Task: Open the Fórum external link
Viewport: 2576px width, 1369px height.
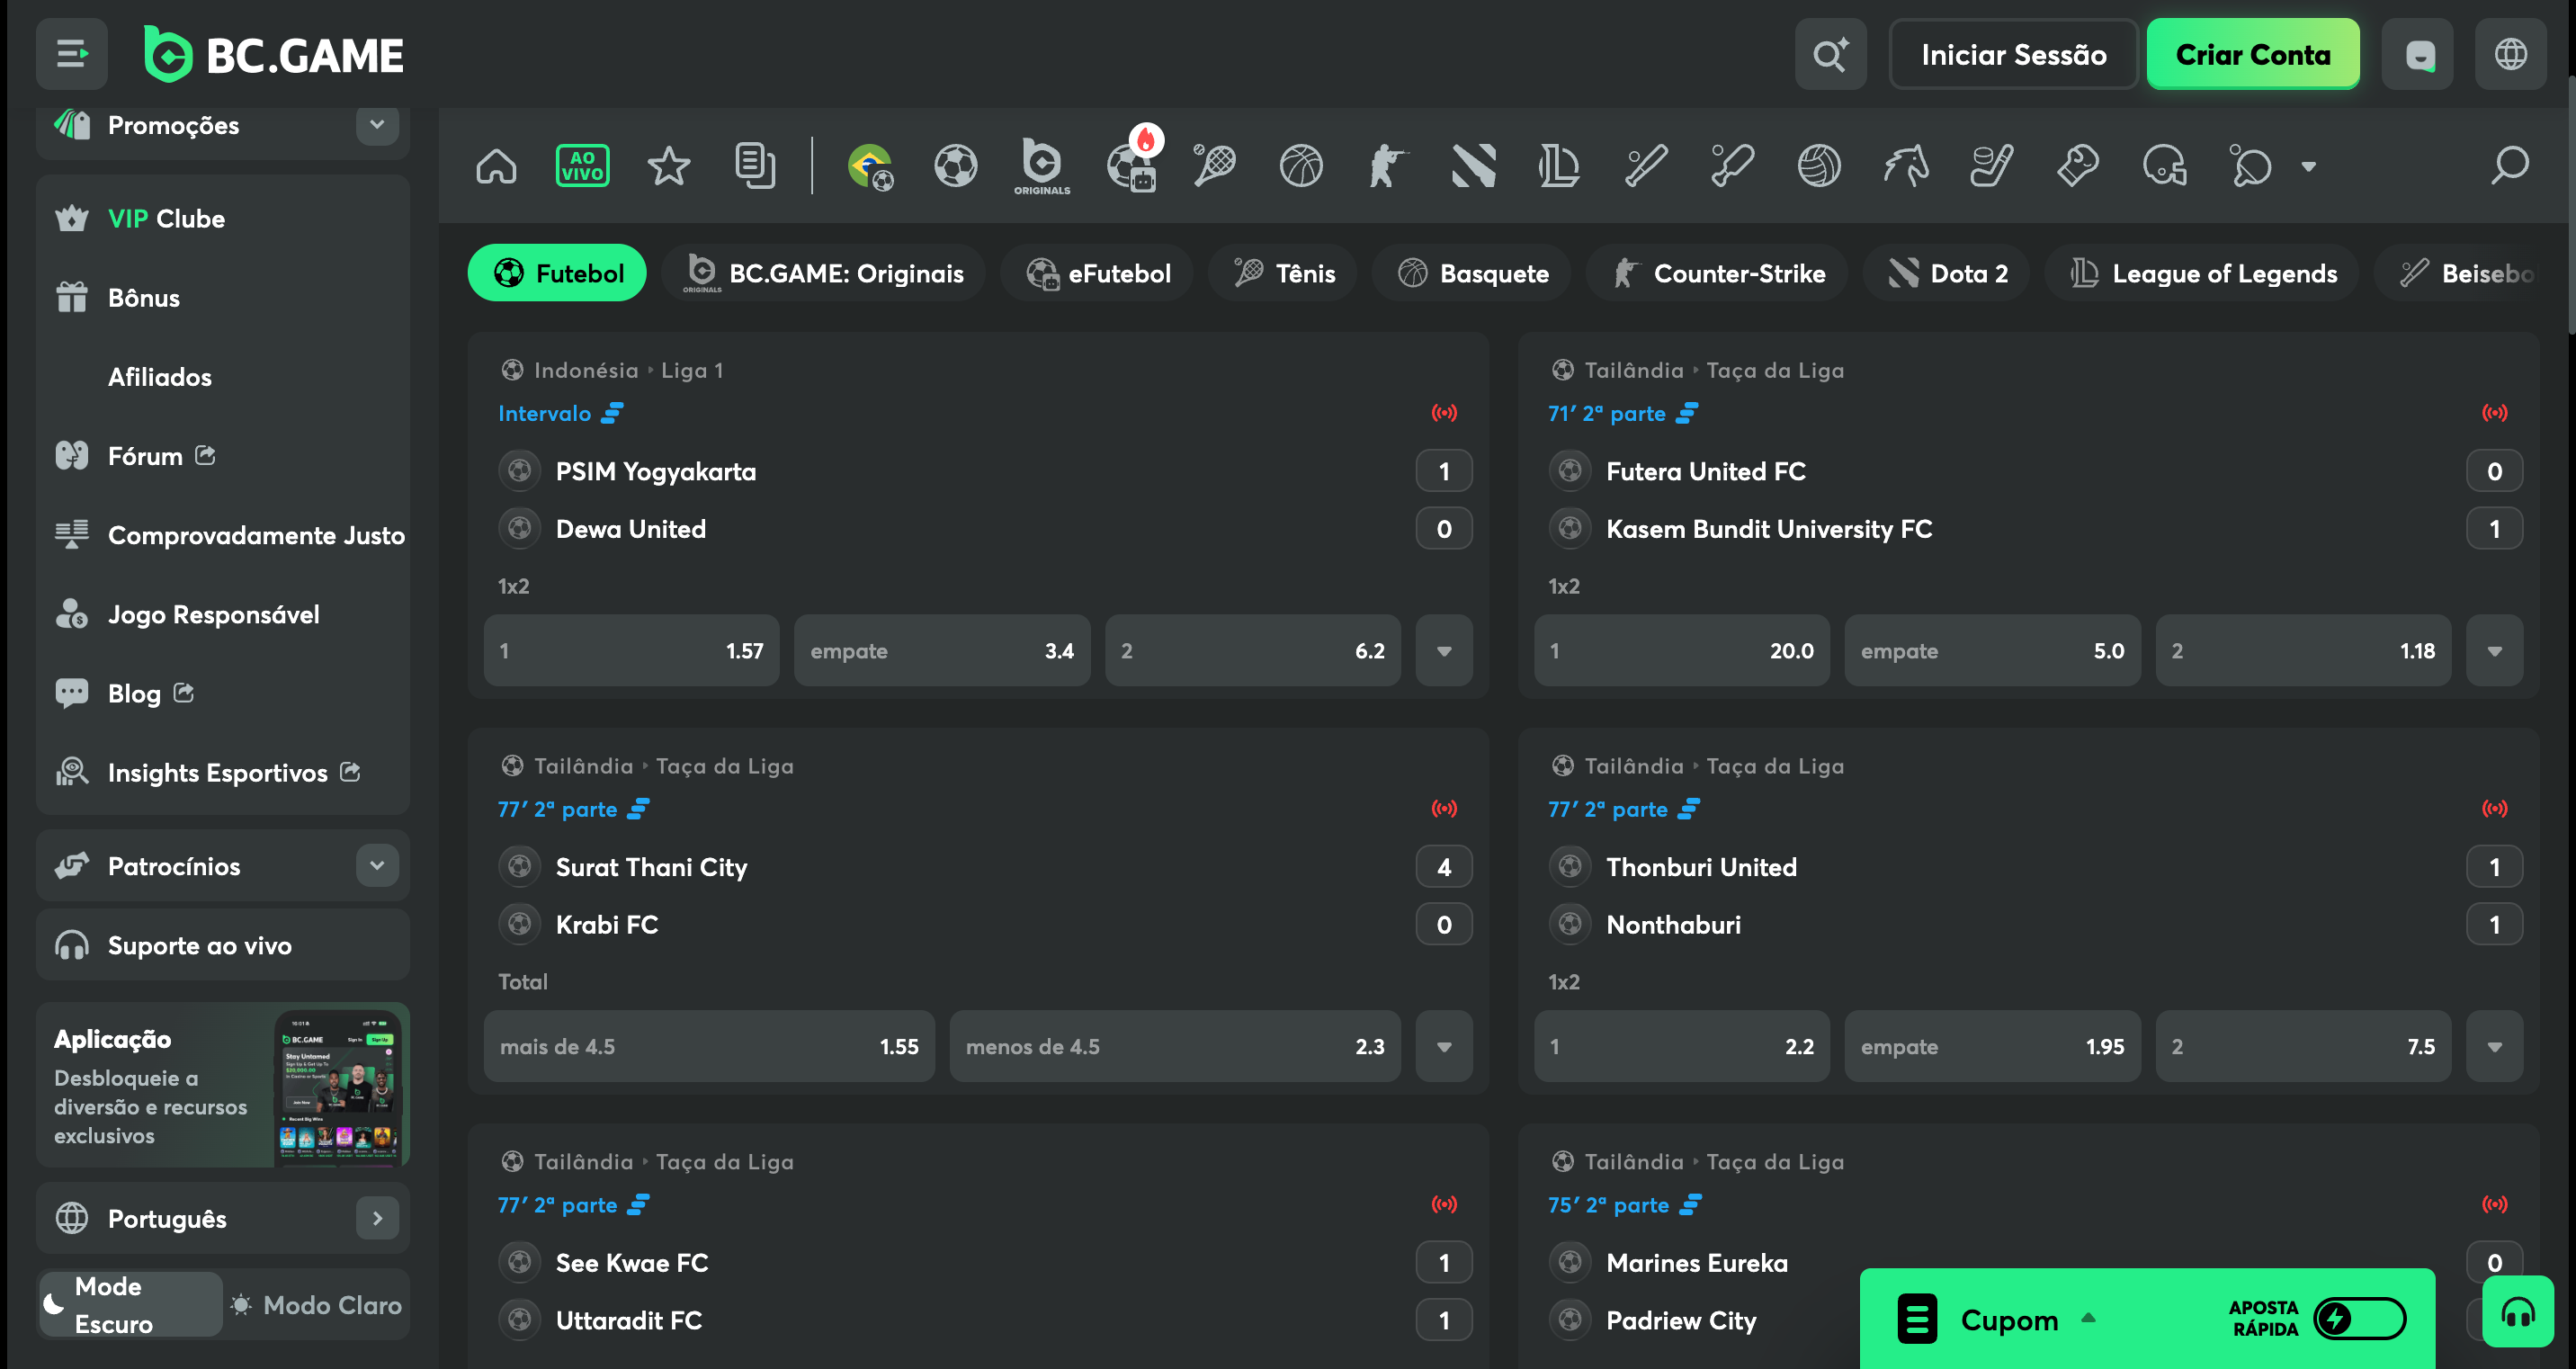Action: click(x=160, y=456)
